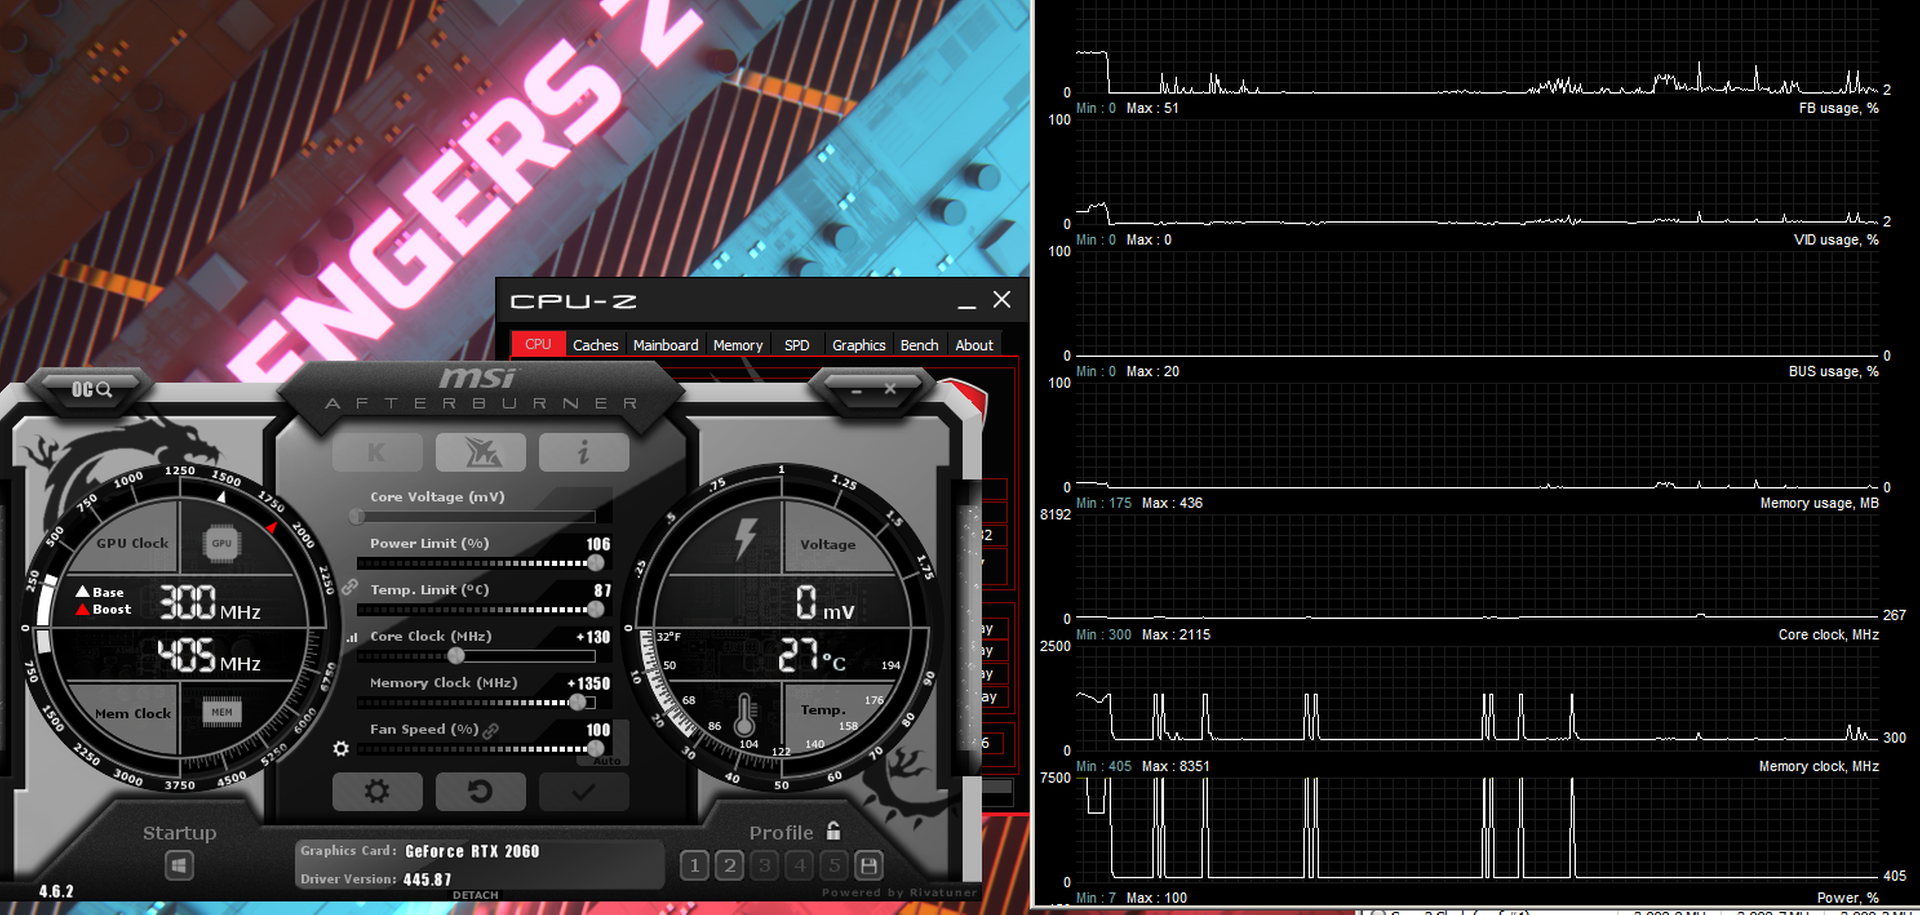Open the OC Scanner in Afterburner
The height and width of the screenshot is (915, 1920).
tap(91, 389)
